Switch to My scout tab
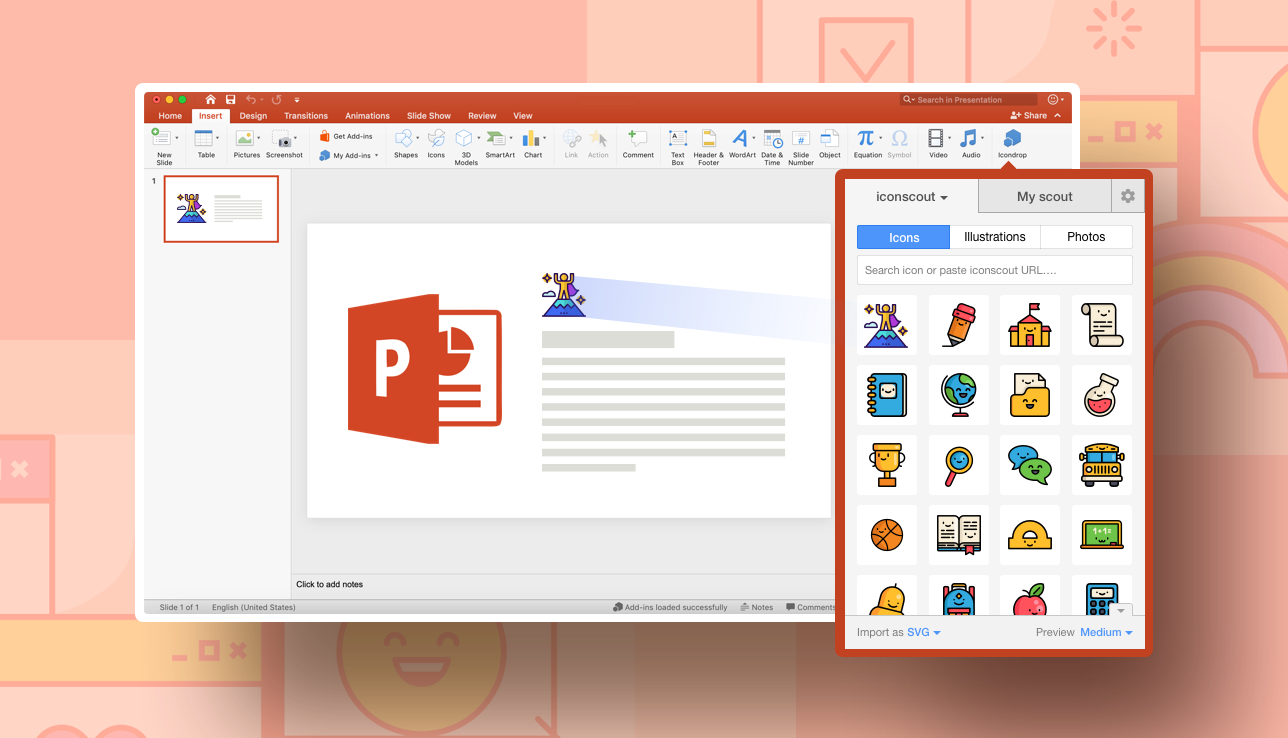Viewport: 1288px width, 738px height. tap(1044, 197)
